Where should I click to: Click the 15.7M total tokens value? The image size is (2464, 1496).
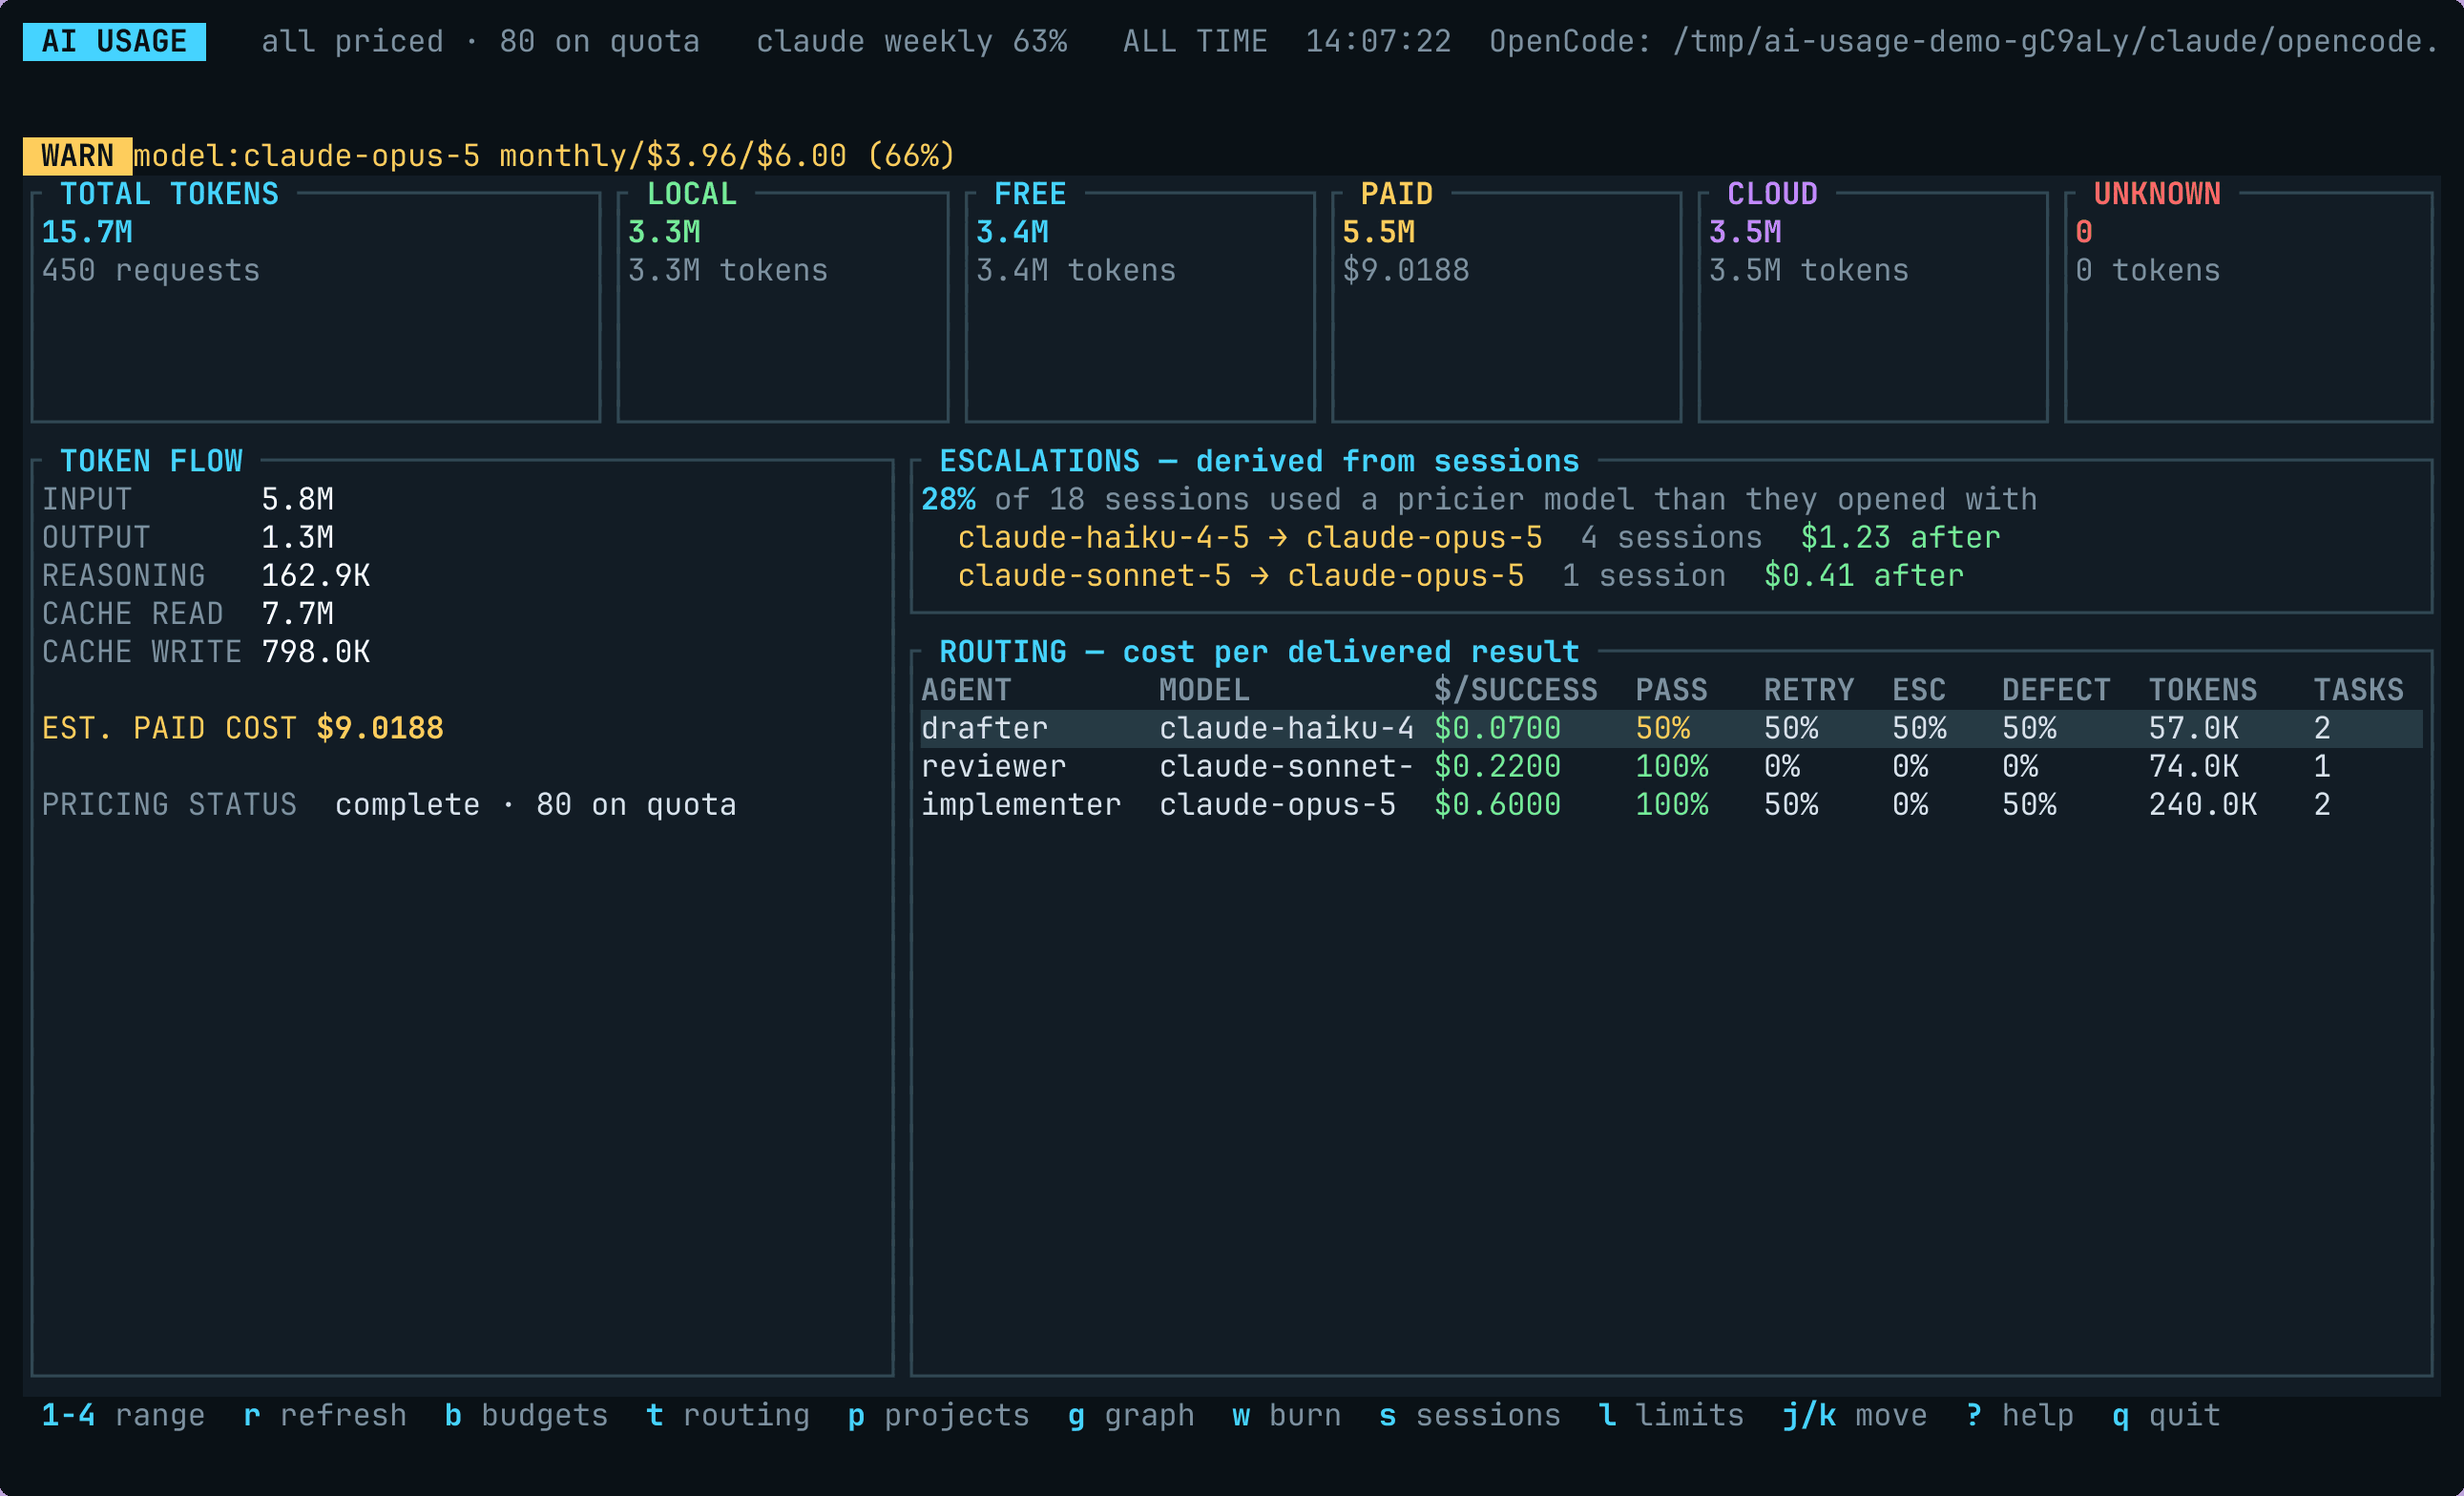[x=87, y=232]
